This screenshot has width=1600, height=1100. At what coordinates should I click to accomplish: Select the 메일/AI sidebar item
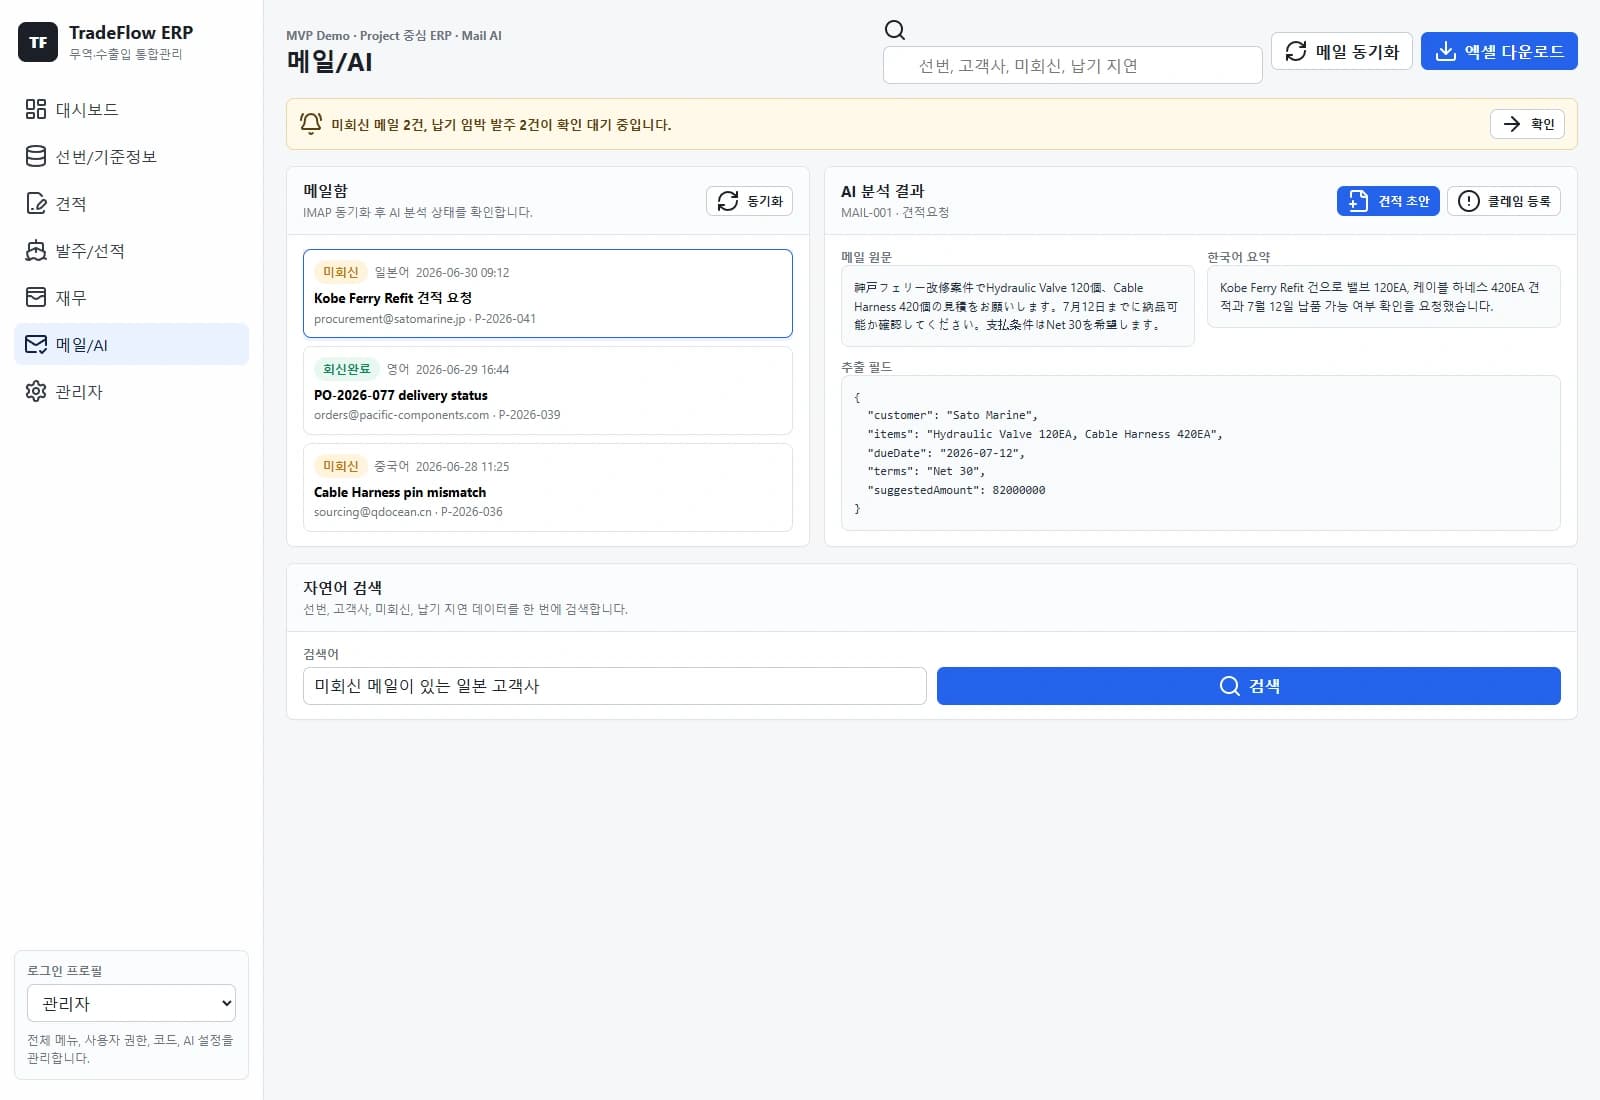click(x=131, y=344)
